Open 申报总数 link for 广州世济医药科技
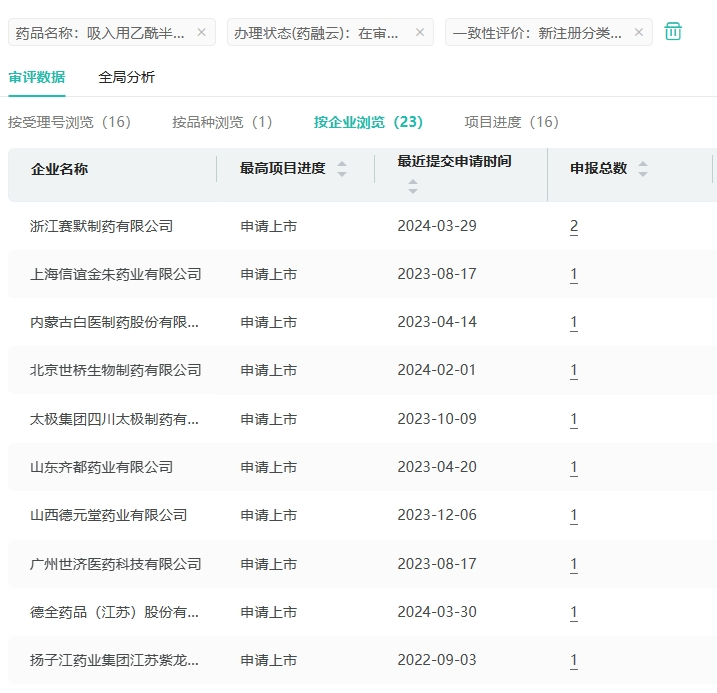 click(x=574, y=564)
